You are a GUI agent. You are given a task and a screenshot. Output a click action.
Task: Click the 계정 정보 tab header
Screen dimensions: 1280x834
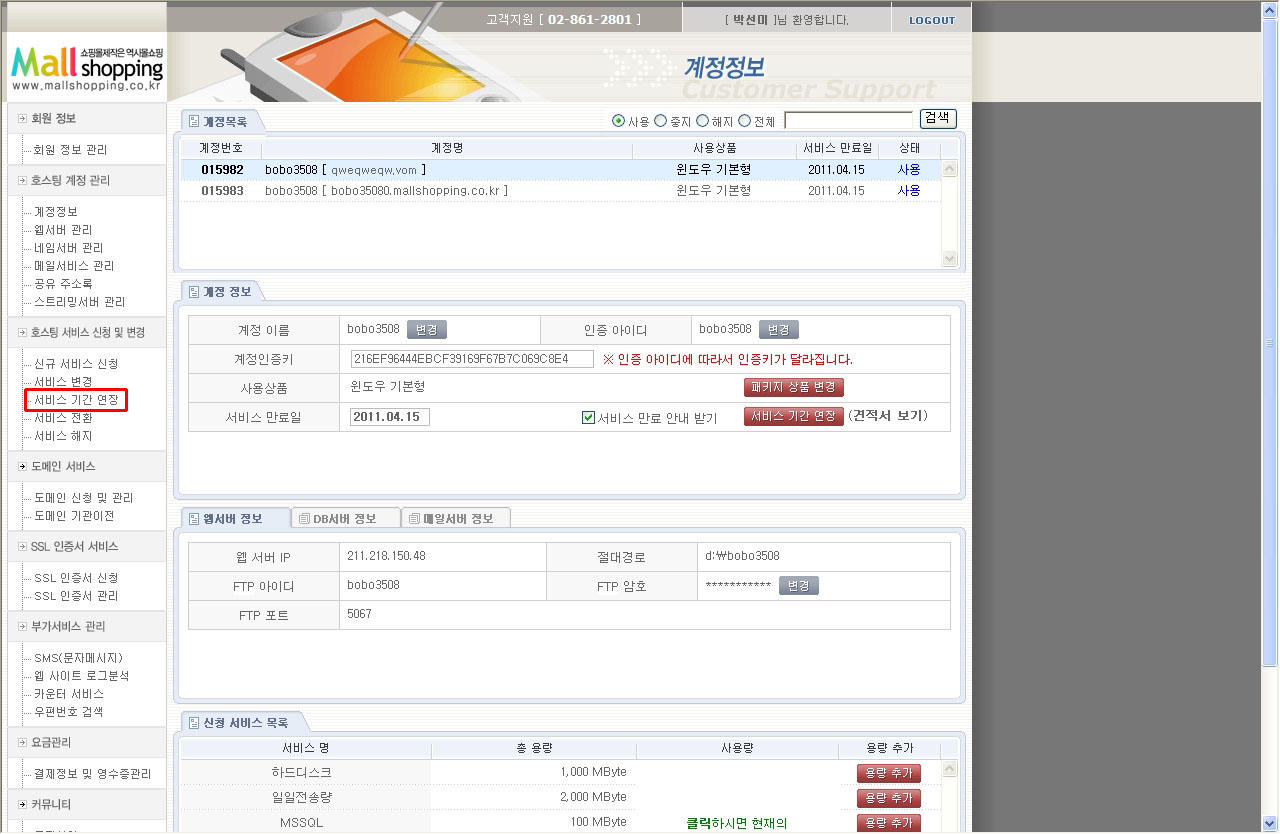tap(222, 292)
